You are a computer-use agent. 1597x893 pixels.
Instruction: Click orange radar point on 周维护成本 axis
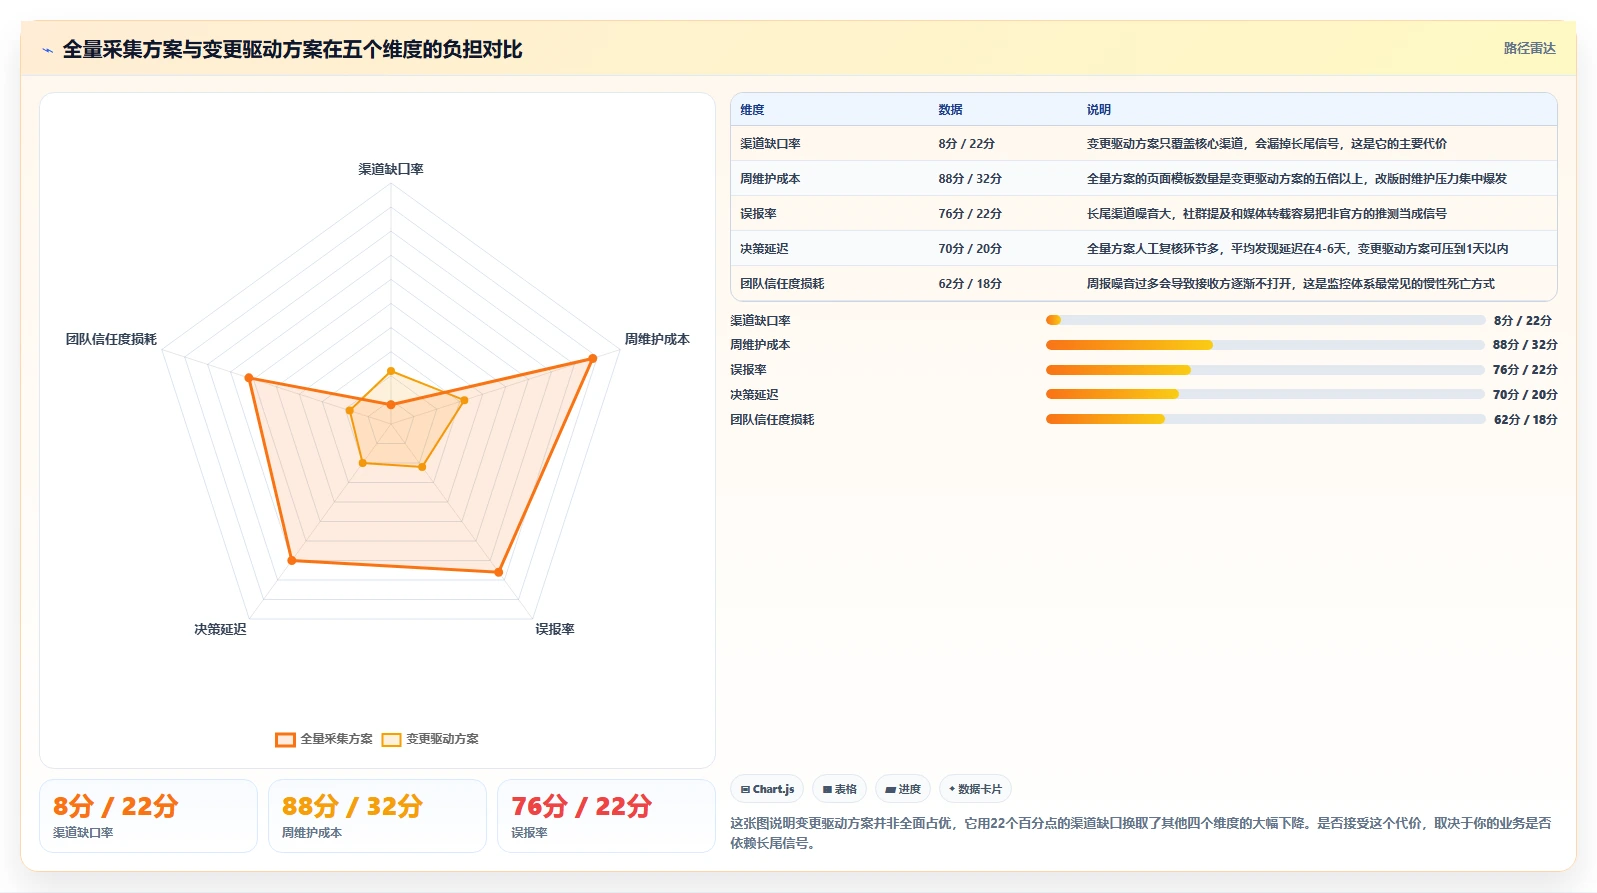tap(592, 358)
